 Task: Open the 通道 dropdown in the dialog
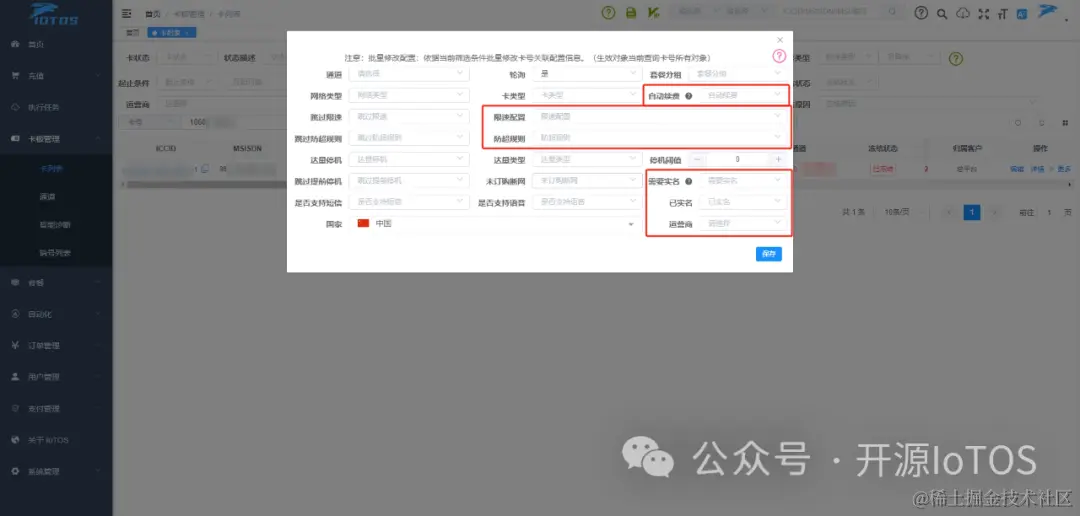409,74
